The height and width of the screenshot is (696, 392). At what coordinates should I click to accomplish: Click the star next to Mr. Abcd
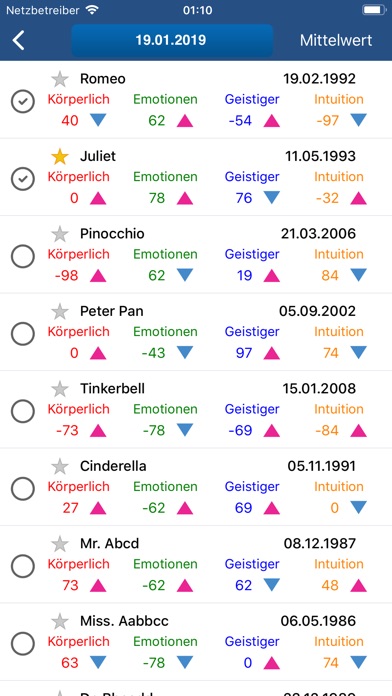tap(59, 543)
